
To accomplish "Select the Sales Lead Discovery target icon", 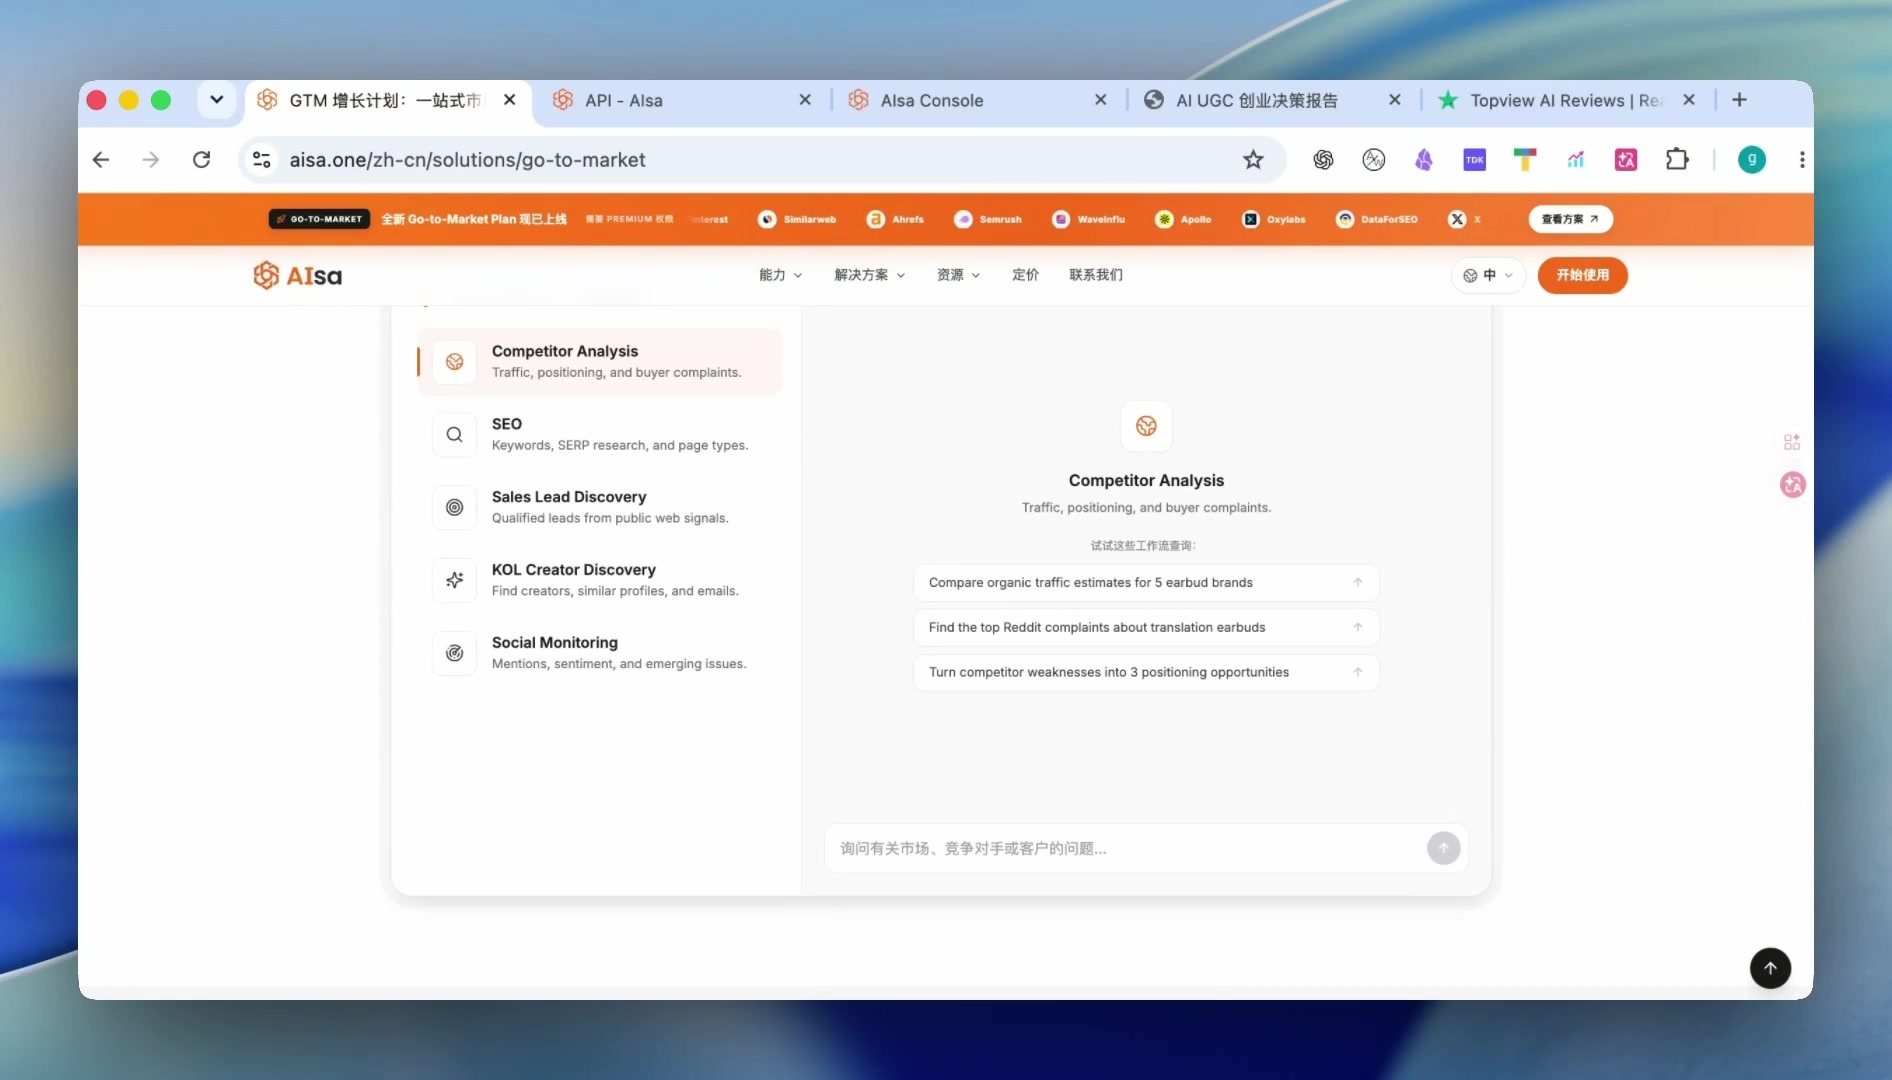I will pos(454,508).
